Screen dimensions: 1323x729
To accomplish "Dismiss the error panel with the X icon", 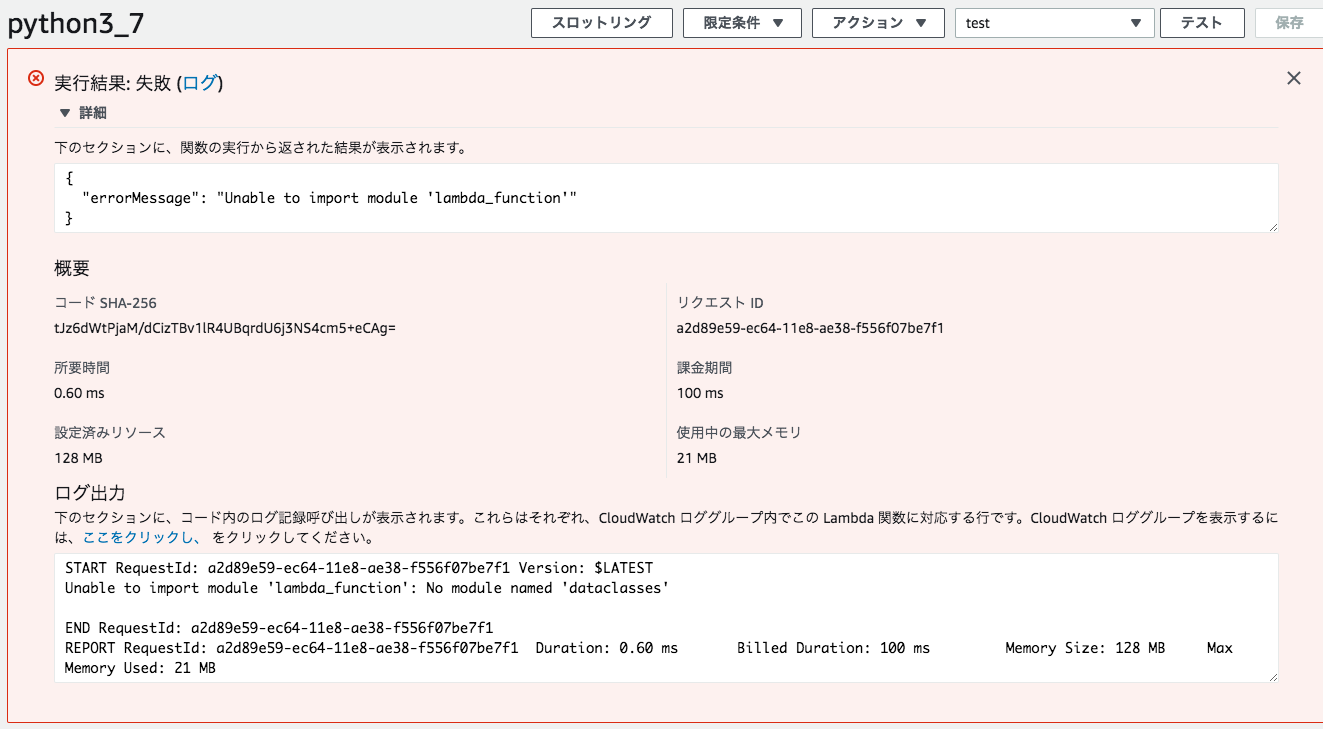I will pos(1293,78).
